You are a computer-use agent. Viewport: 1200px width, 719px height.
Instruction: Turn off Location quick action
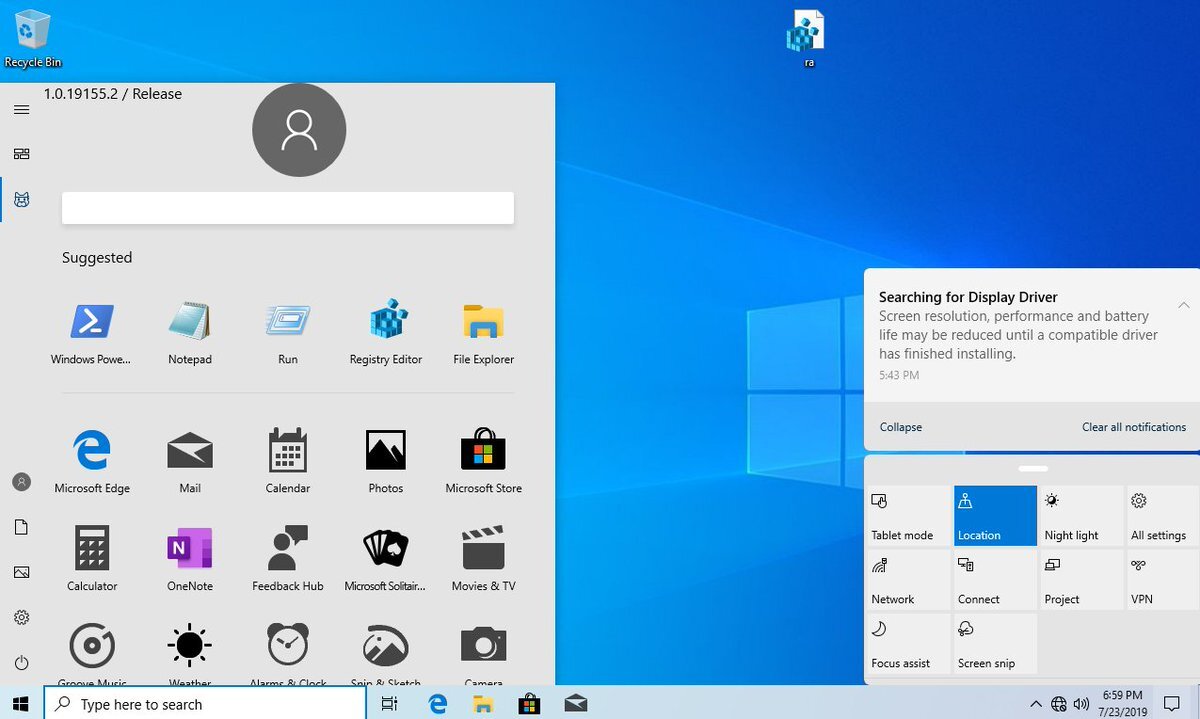pyautogui.click(x=995, y=516)
